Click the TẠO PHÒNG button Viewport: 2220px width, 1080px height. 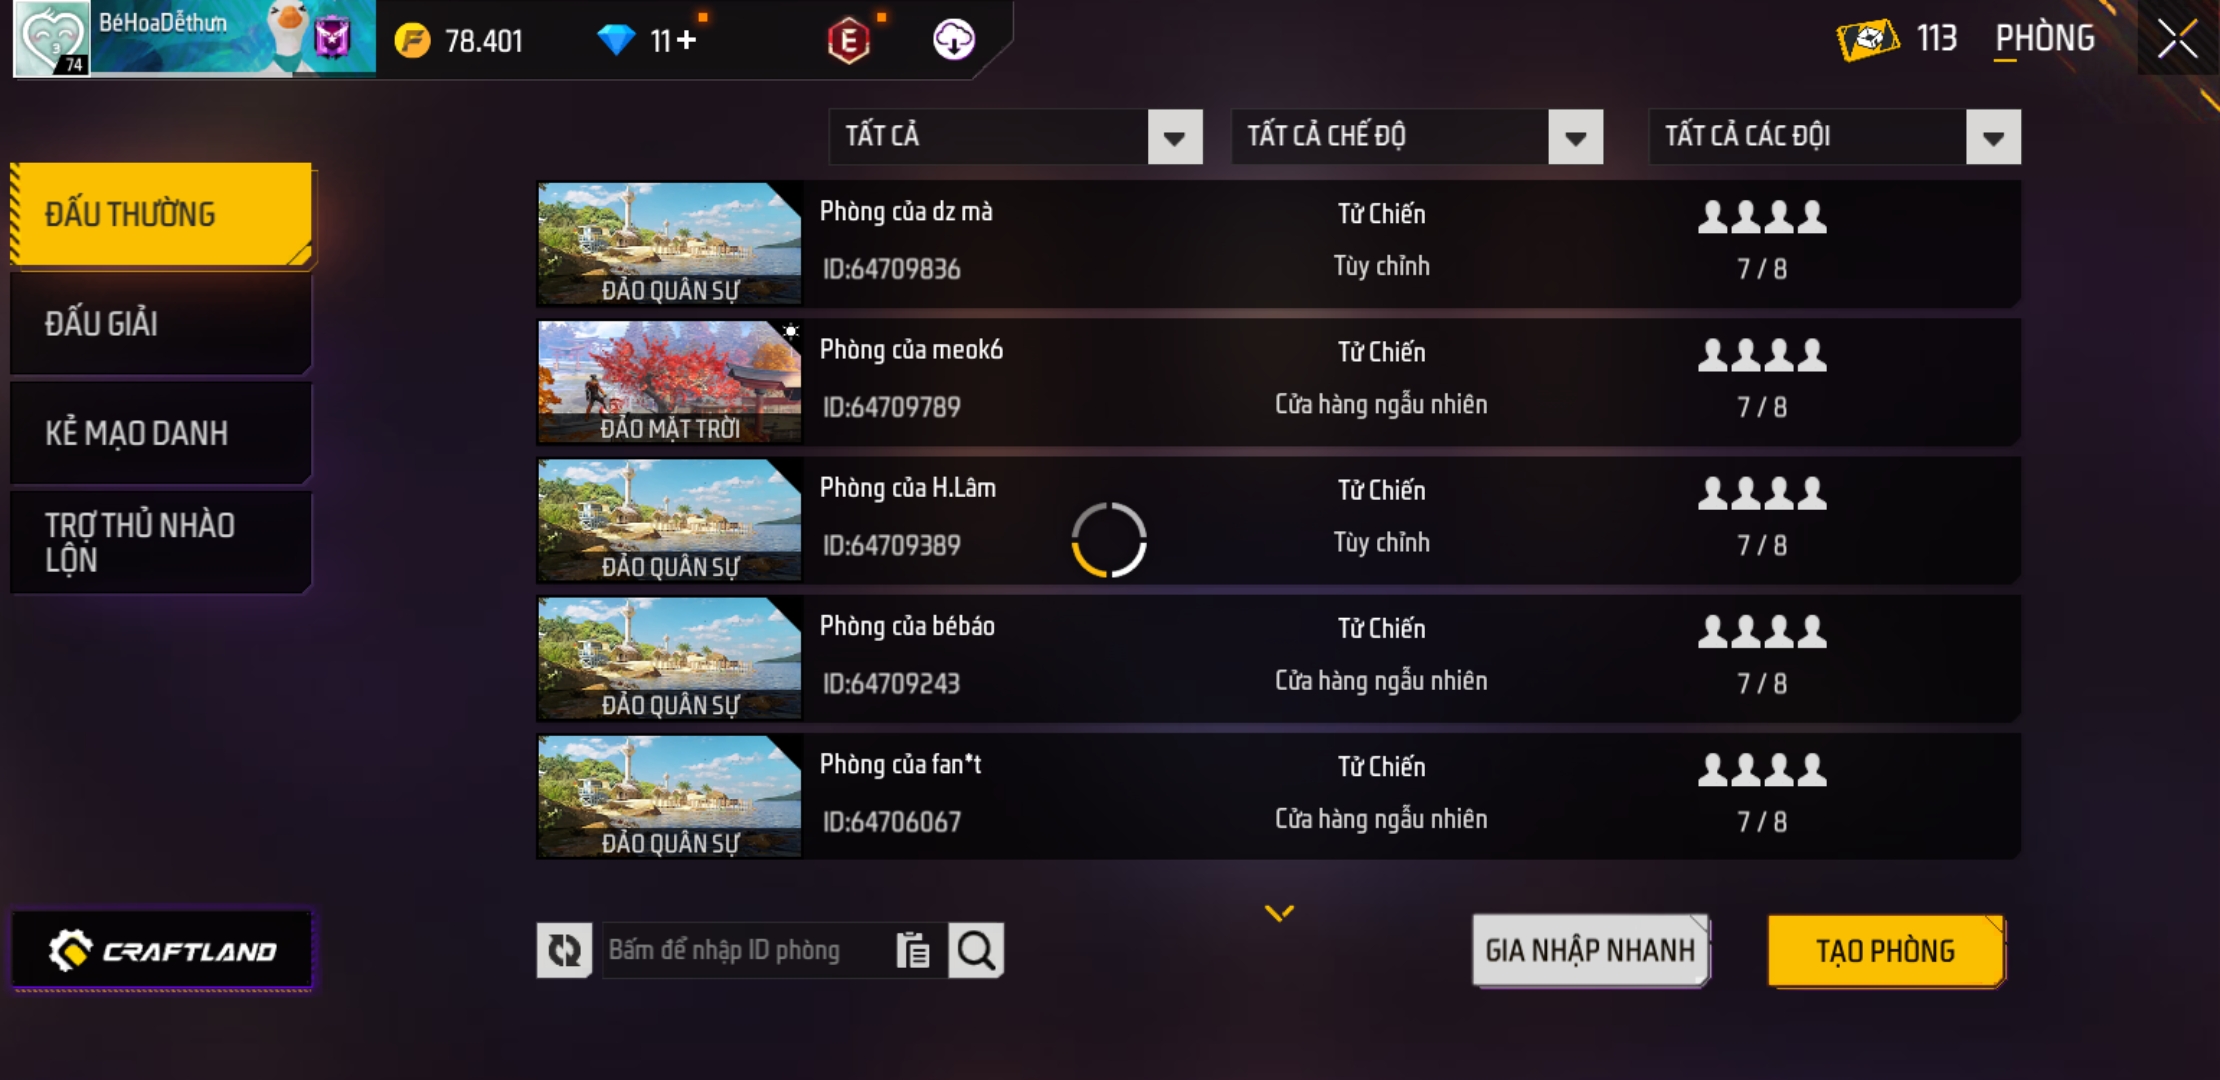tap(1886, 950)
